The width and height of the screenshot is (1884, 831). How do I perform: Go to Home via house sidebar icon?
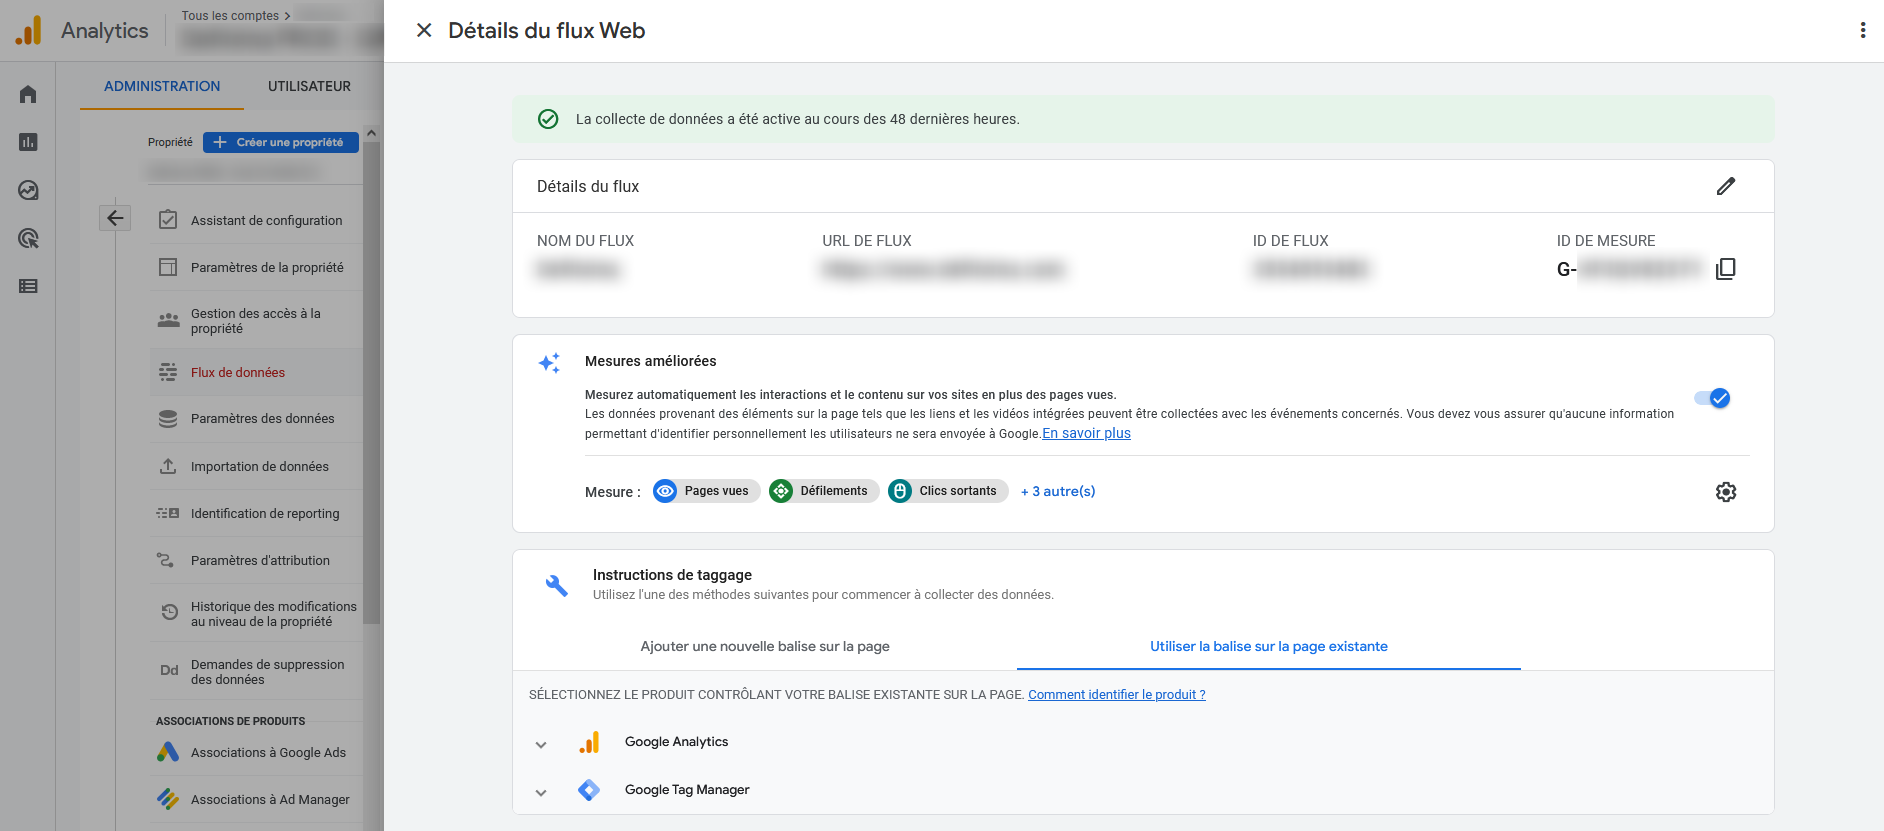pyautogui.click(x=28, y=94)
